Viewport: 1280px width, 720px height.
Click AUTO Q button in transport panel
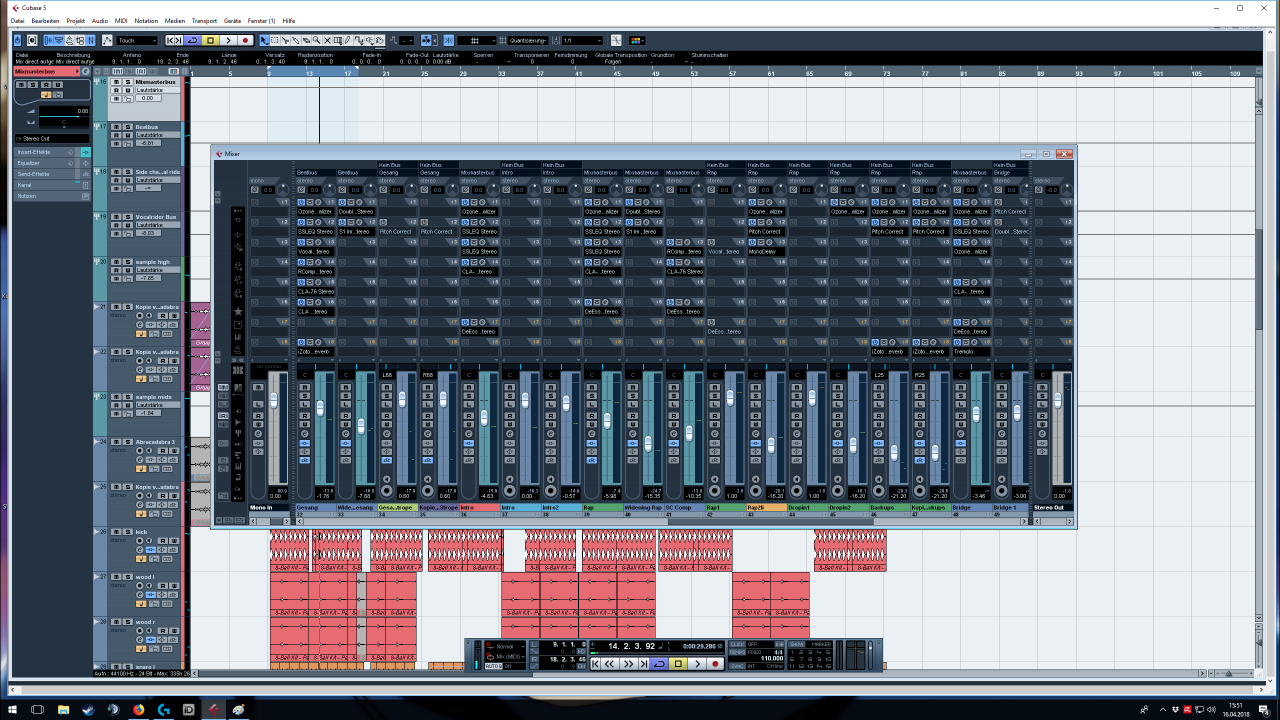494,666
